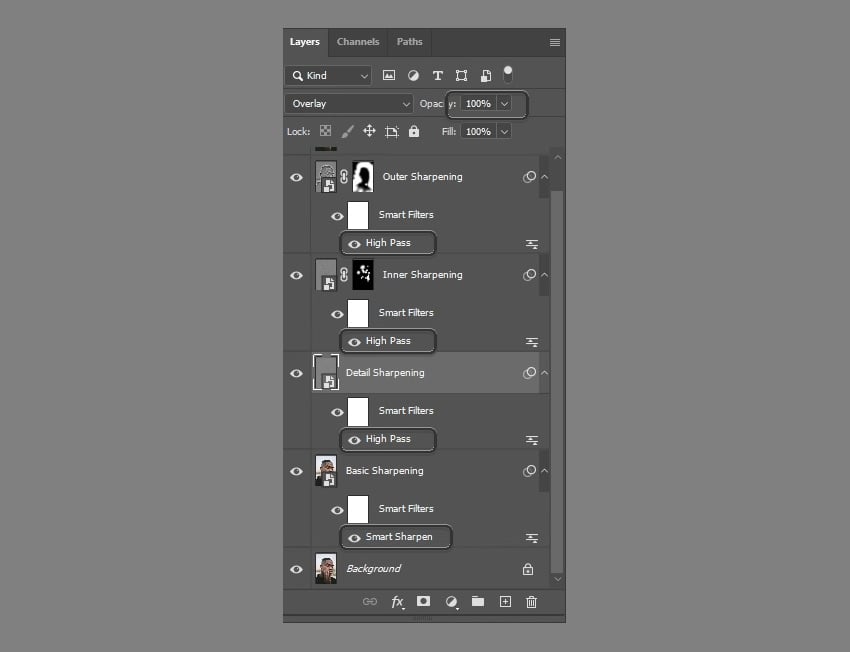Click the Fill percentage field
The height and width of the screenshot is (652, 850).
pos(478,131)
